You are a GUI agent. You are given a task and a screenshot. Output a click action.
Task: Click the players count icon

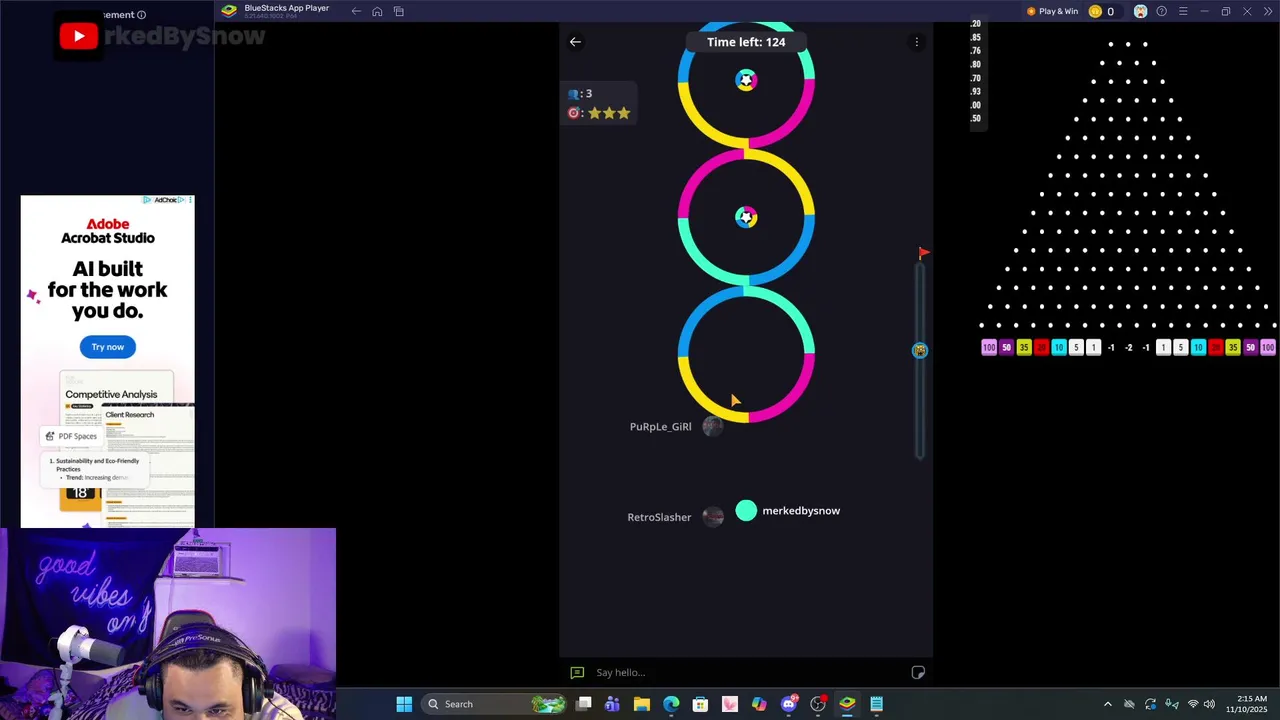pyautogui.click(x=574, y=94)
